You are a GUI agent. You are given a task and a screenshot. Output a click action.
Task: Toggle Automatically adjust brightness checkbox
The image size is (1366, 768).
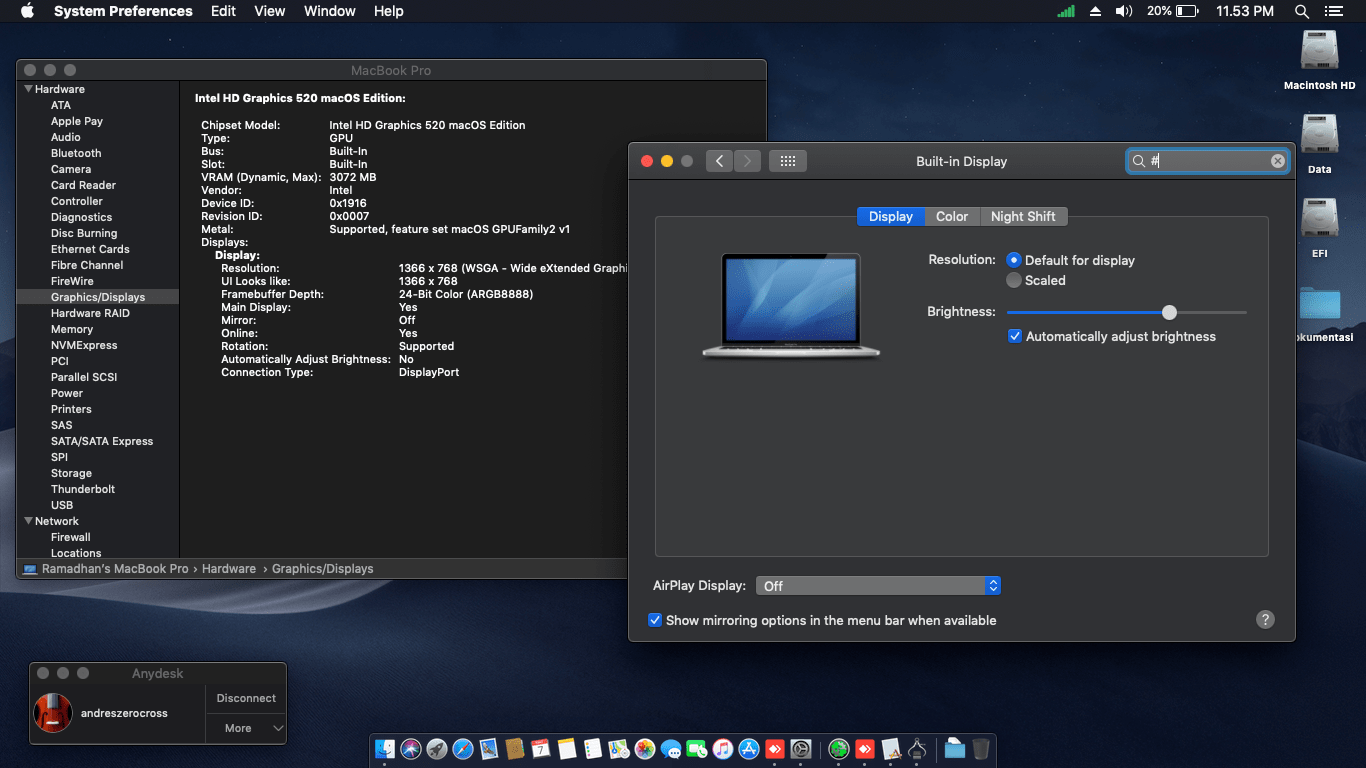click(x=1015, y=336)
